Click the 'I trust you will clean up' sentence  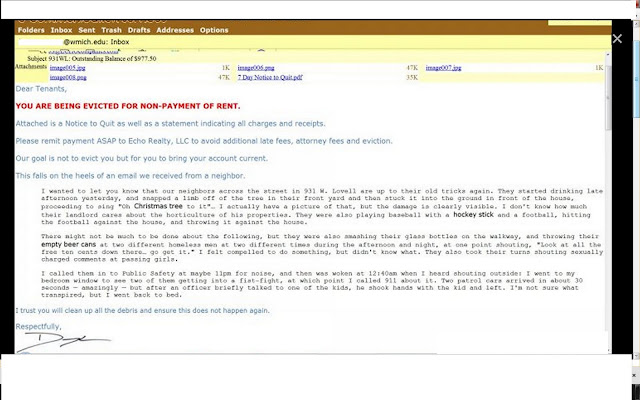click(x=142, y=311)
